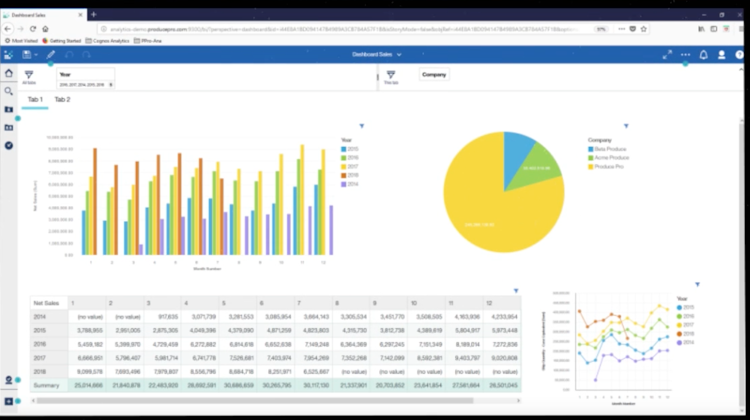Click the browser Back arrow
The width and height of the screenshot is (750, 420).
pos(8,29)
